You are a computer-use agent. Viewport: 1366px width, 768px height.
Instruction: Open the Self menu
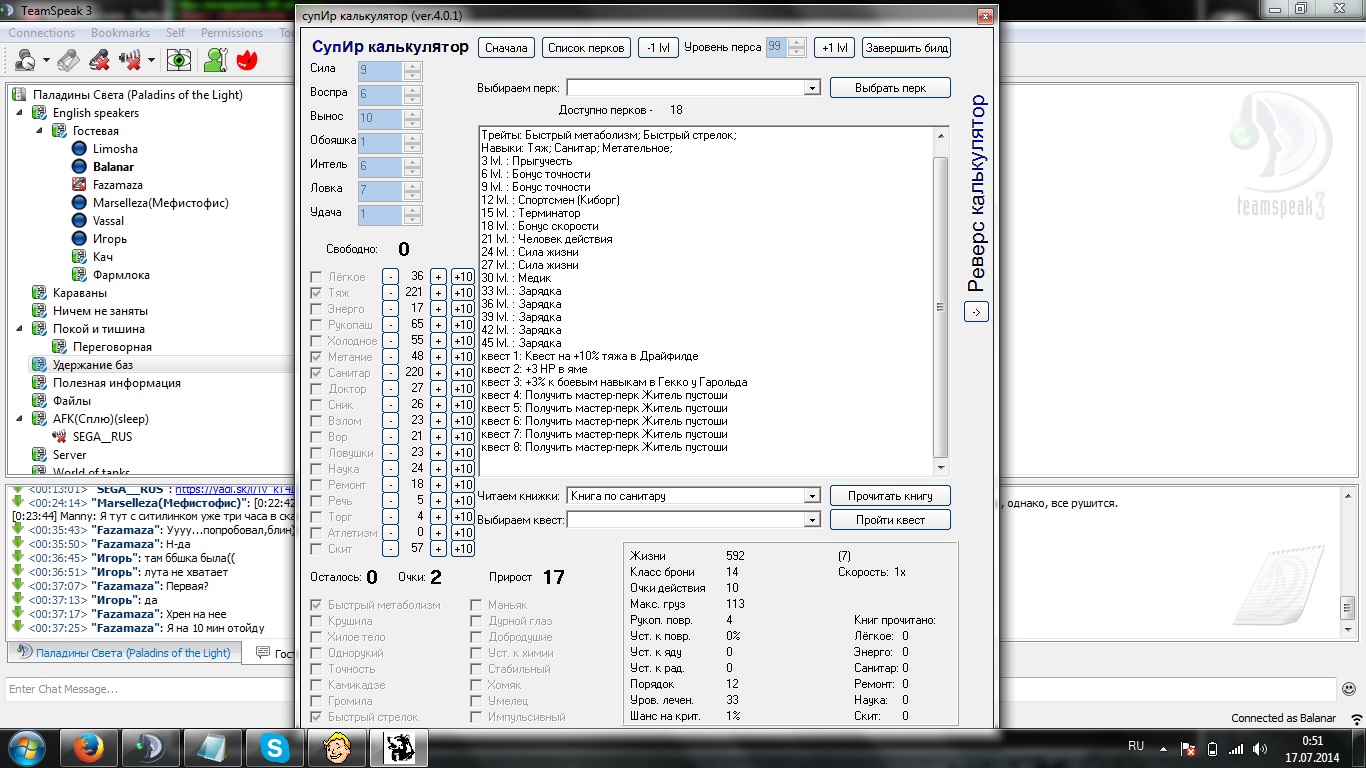(175, 33)
